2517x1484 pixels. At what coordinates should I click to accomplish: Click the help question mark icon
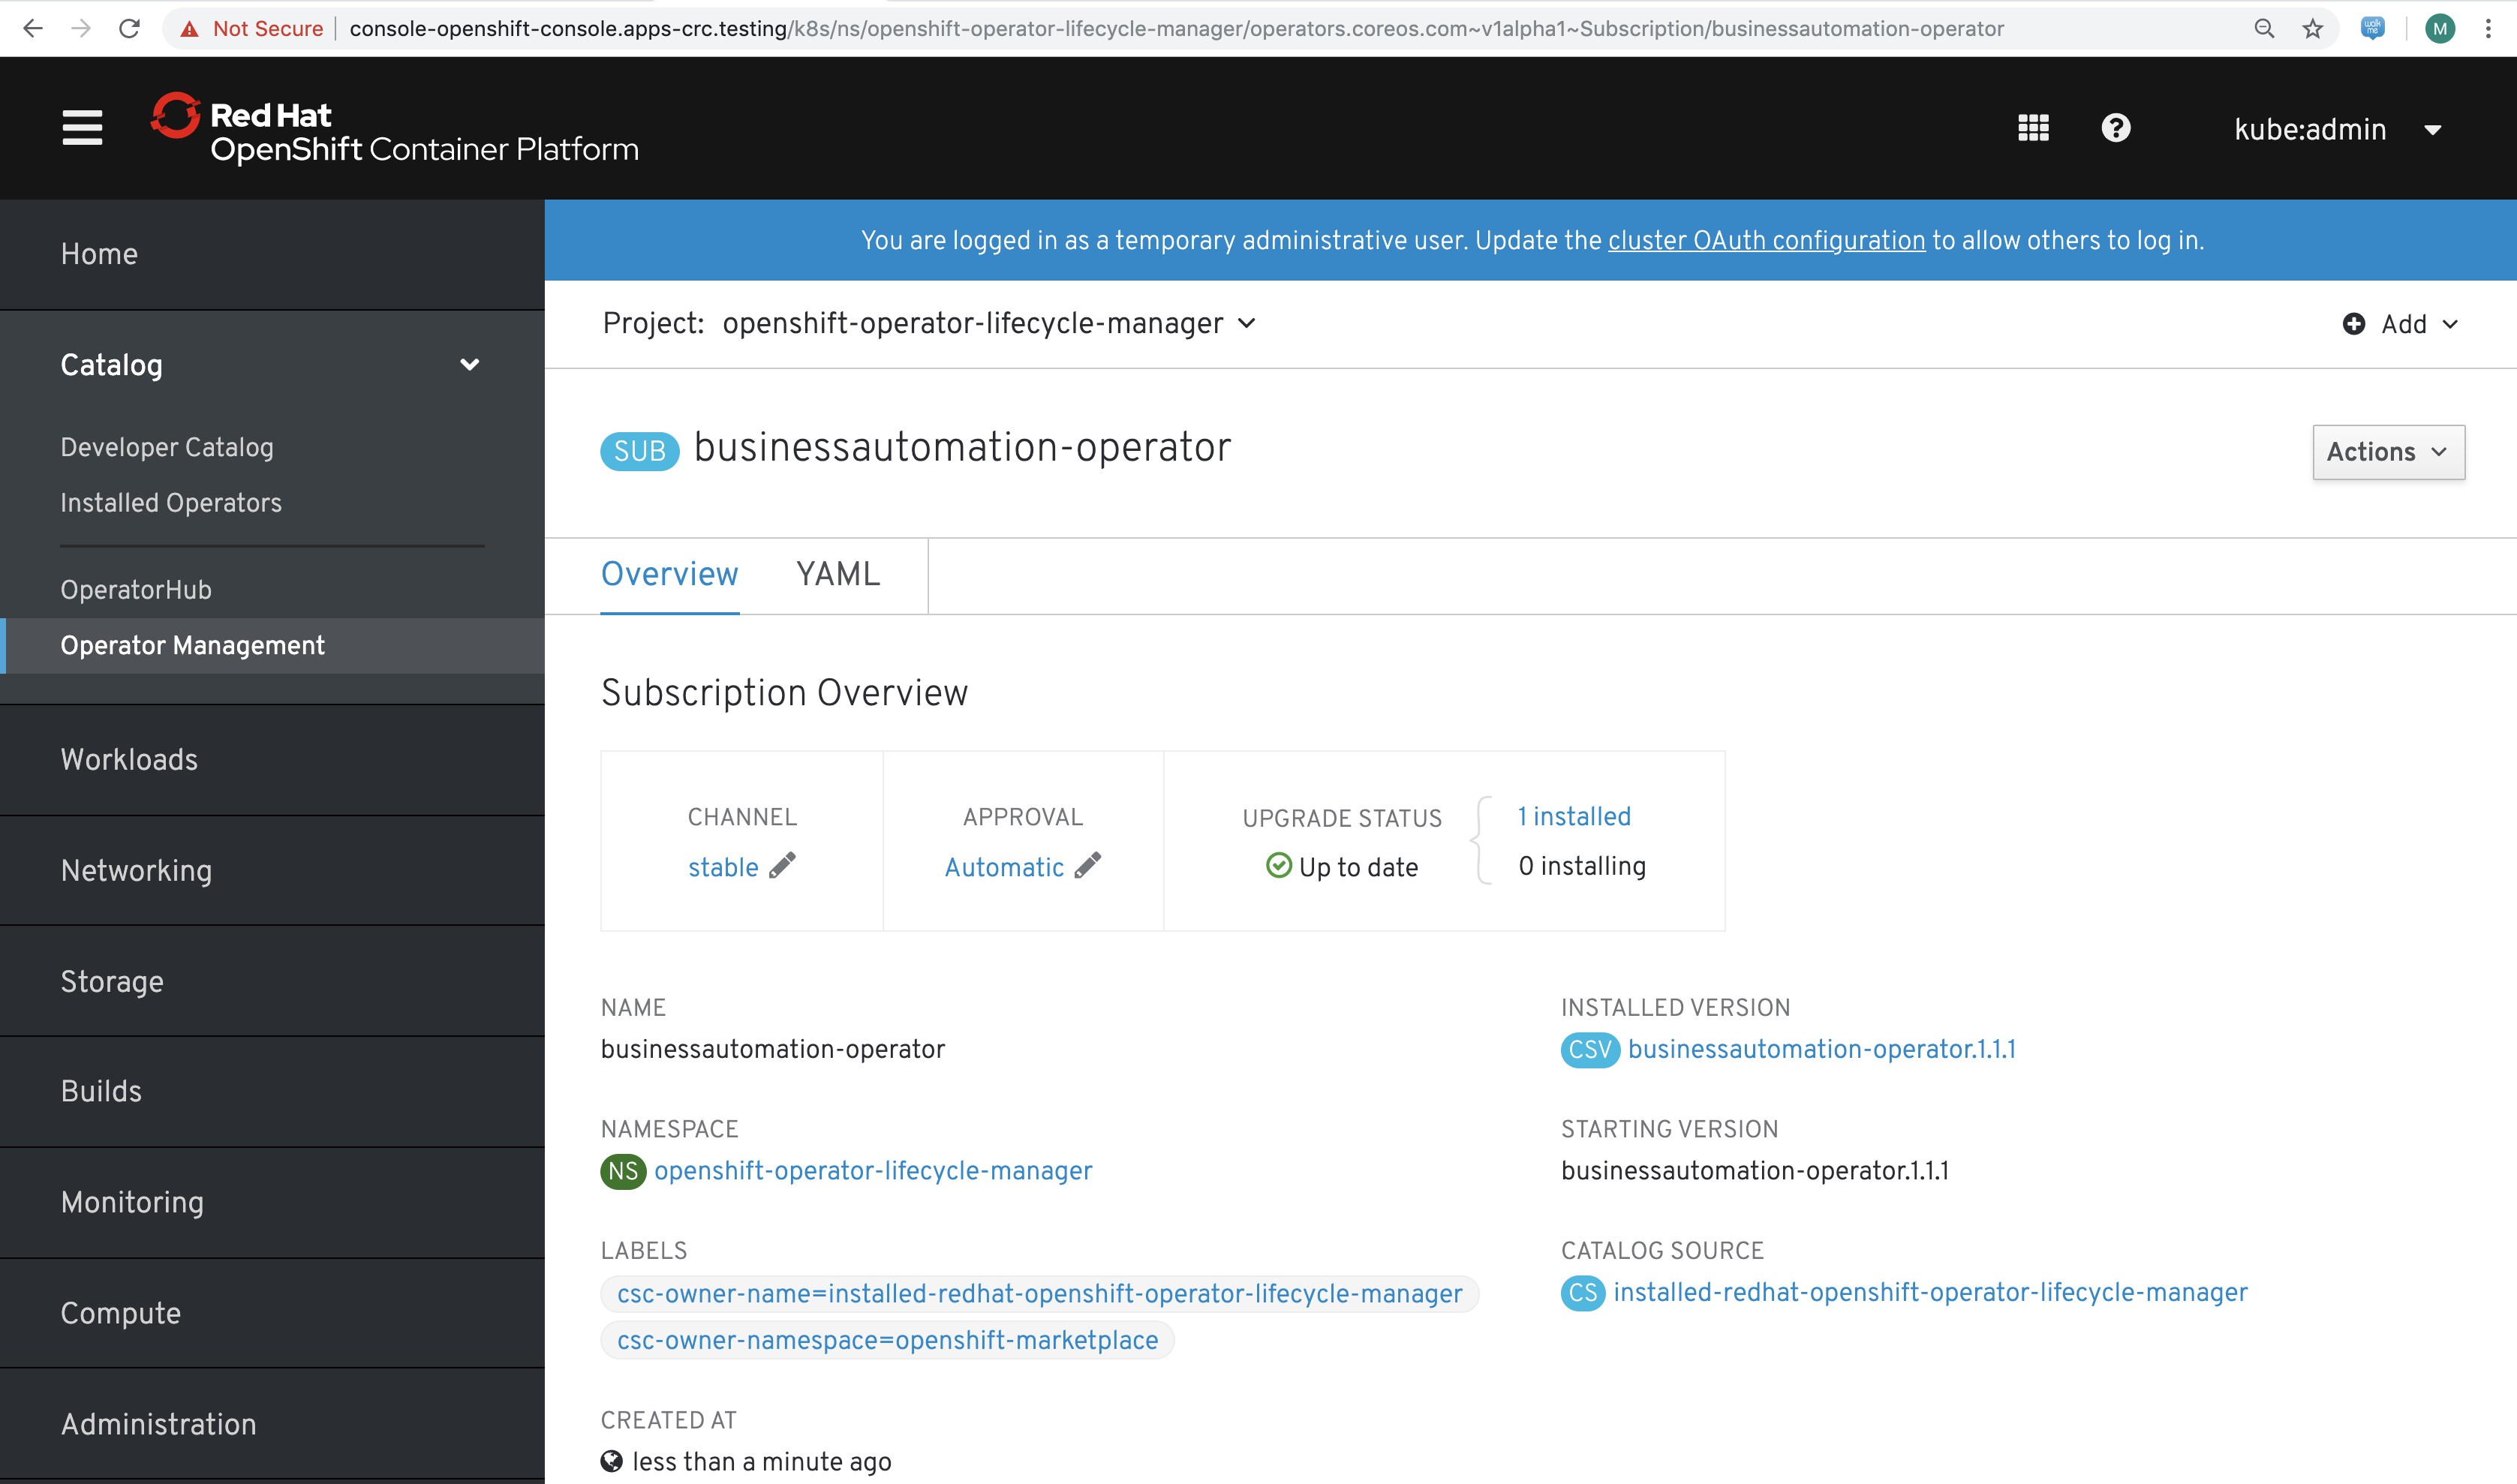(x=2118, y=128)
